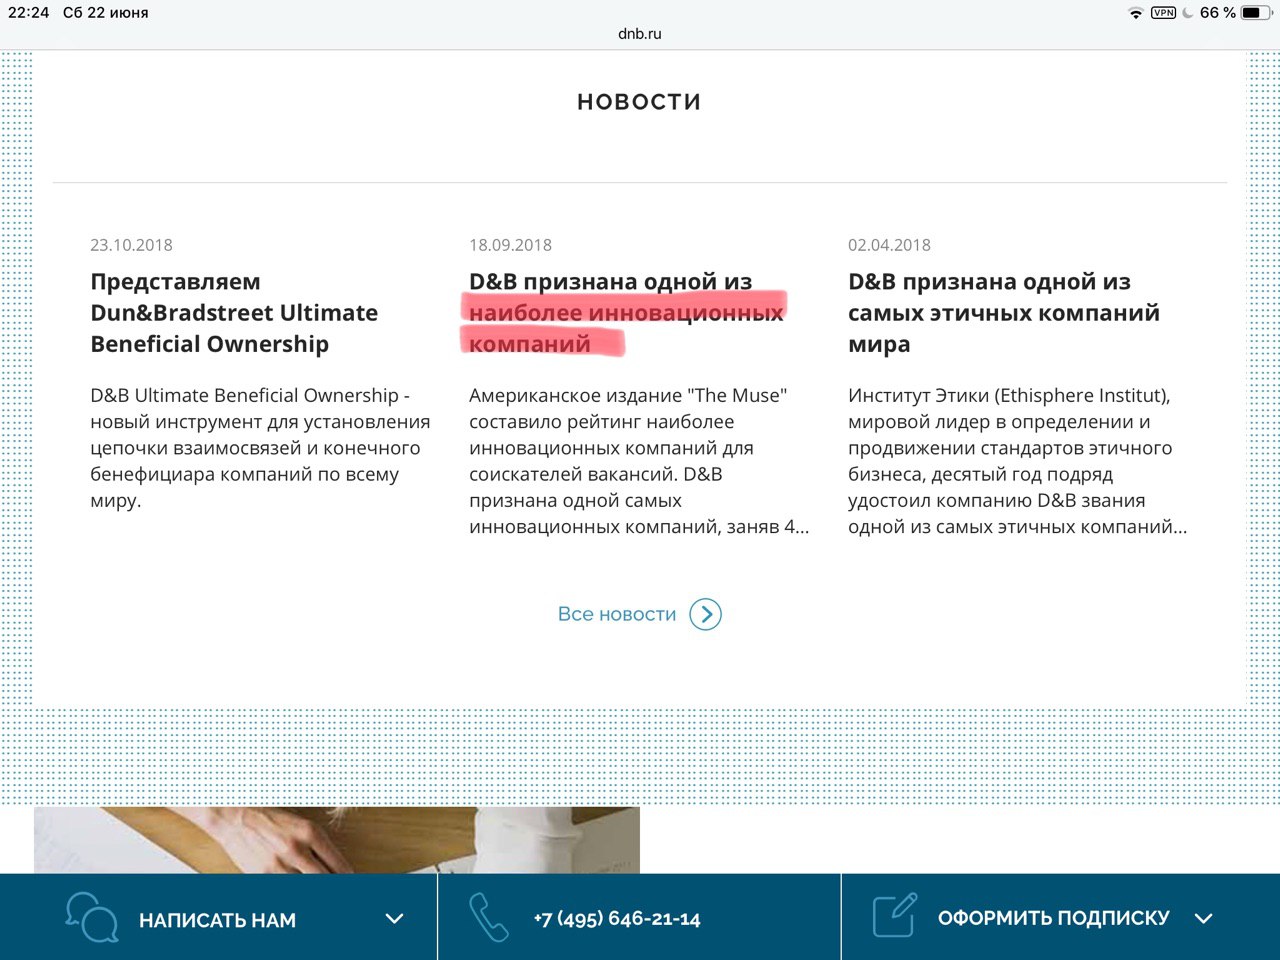
Task: Expand the ОФОРМИТЬ ПОДПИСКУ chevron
Action: [1203, 918]
